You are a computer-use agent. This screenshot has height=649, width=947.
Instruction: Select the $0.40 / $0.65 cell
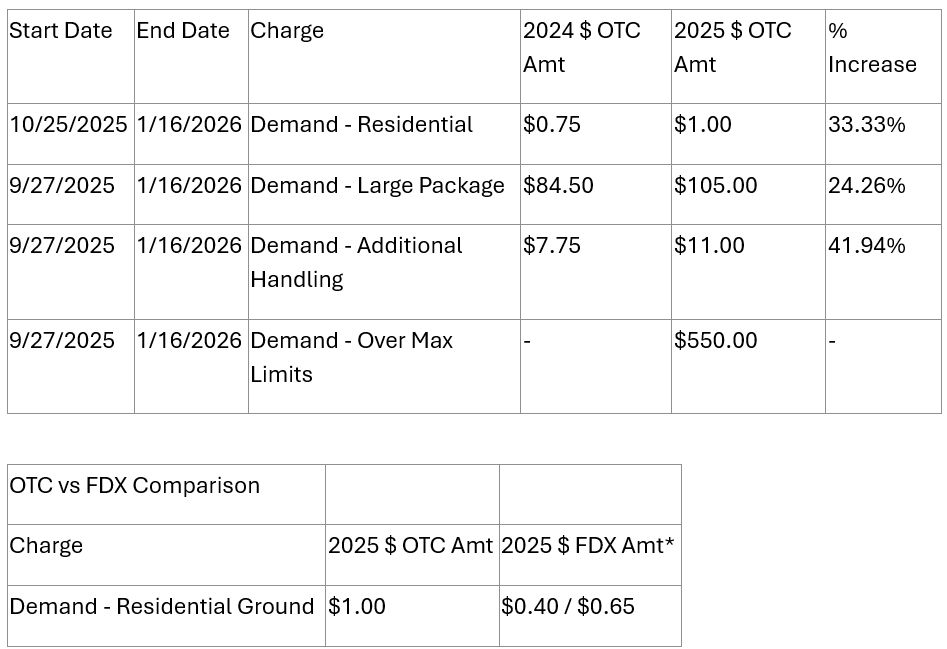(590, 616)
